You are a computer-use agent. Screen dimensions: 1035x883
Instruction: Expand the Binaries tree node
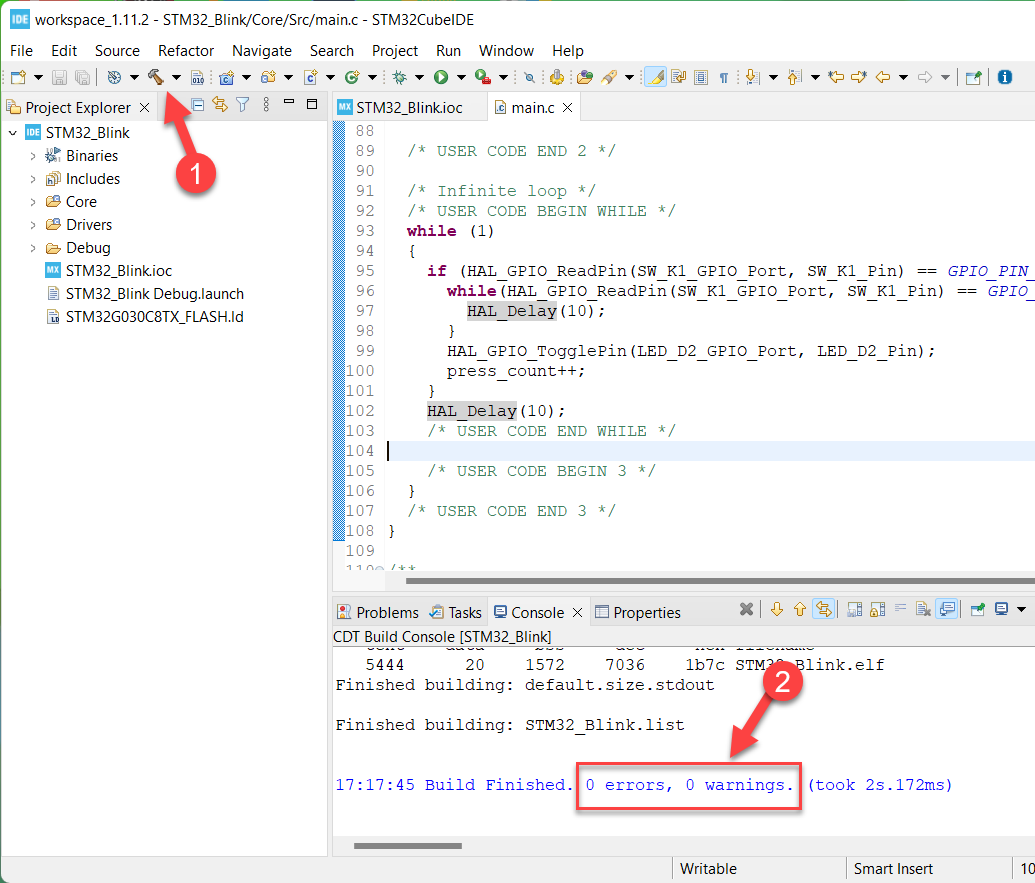33,156
